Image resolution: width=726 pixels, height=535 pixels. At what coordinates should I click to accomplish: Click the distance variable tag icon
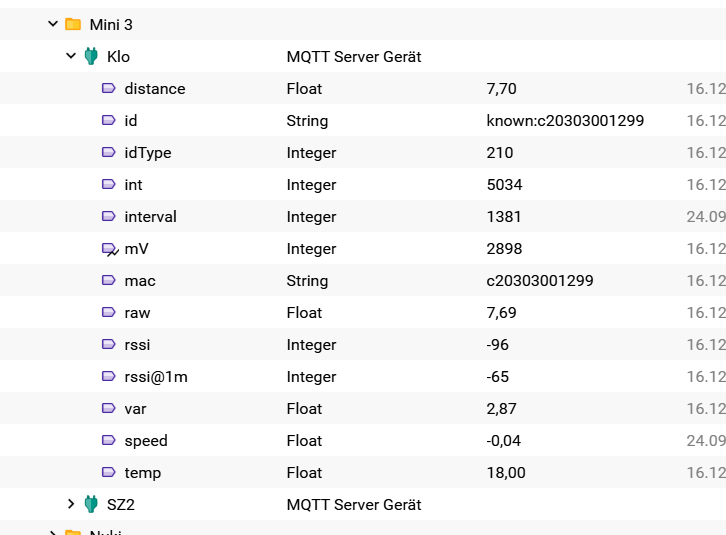pyautogui.click(x=109, y=88)
